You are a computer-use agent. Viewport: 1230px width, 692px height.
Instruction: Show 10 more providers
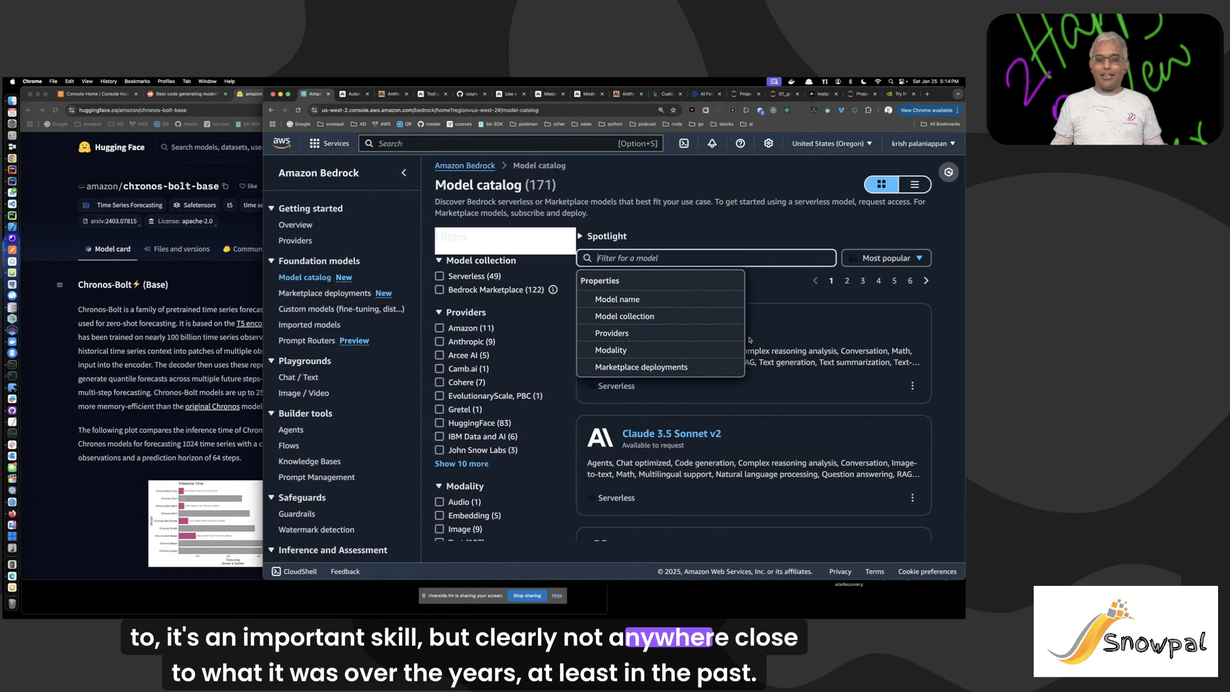[461, 464]
